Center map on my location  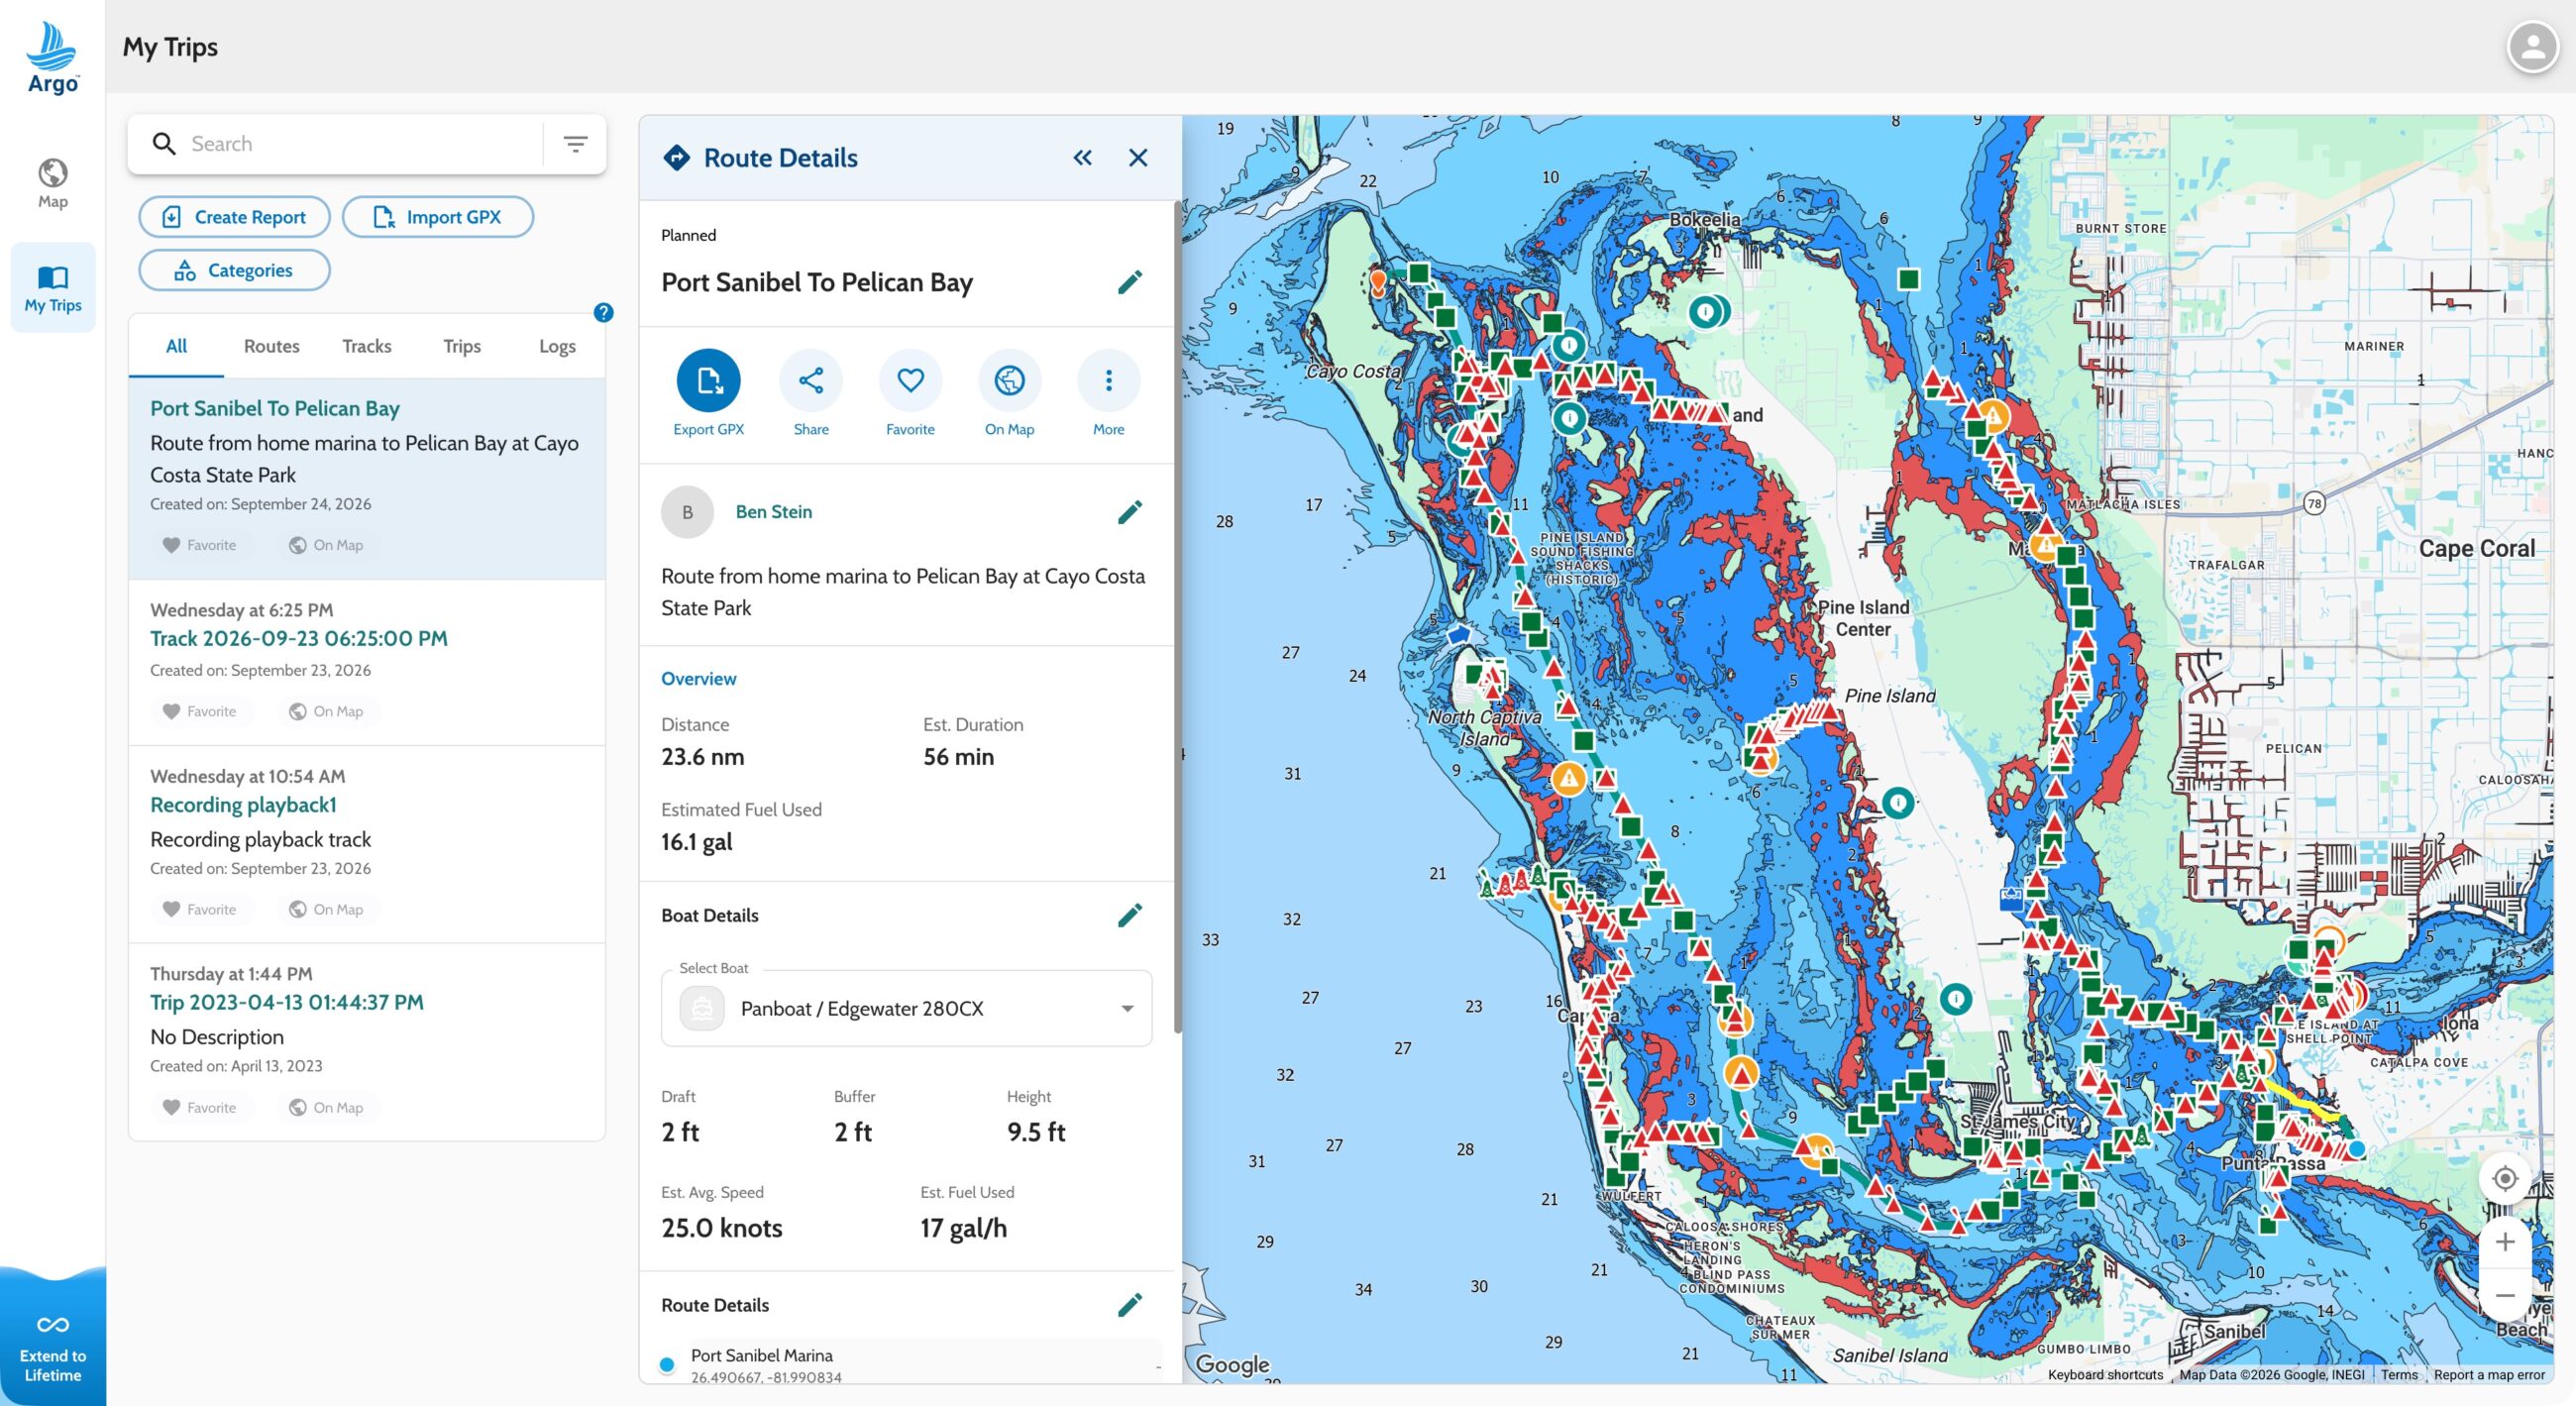[x=2504, y=1178]
